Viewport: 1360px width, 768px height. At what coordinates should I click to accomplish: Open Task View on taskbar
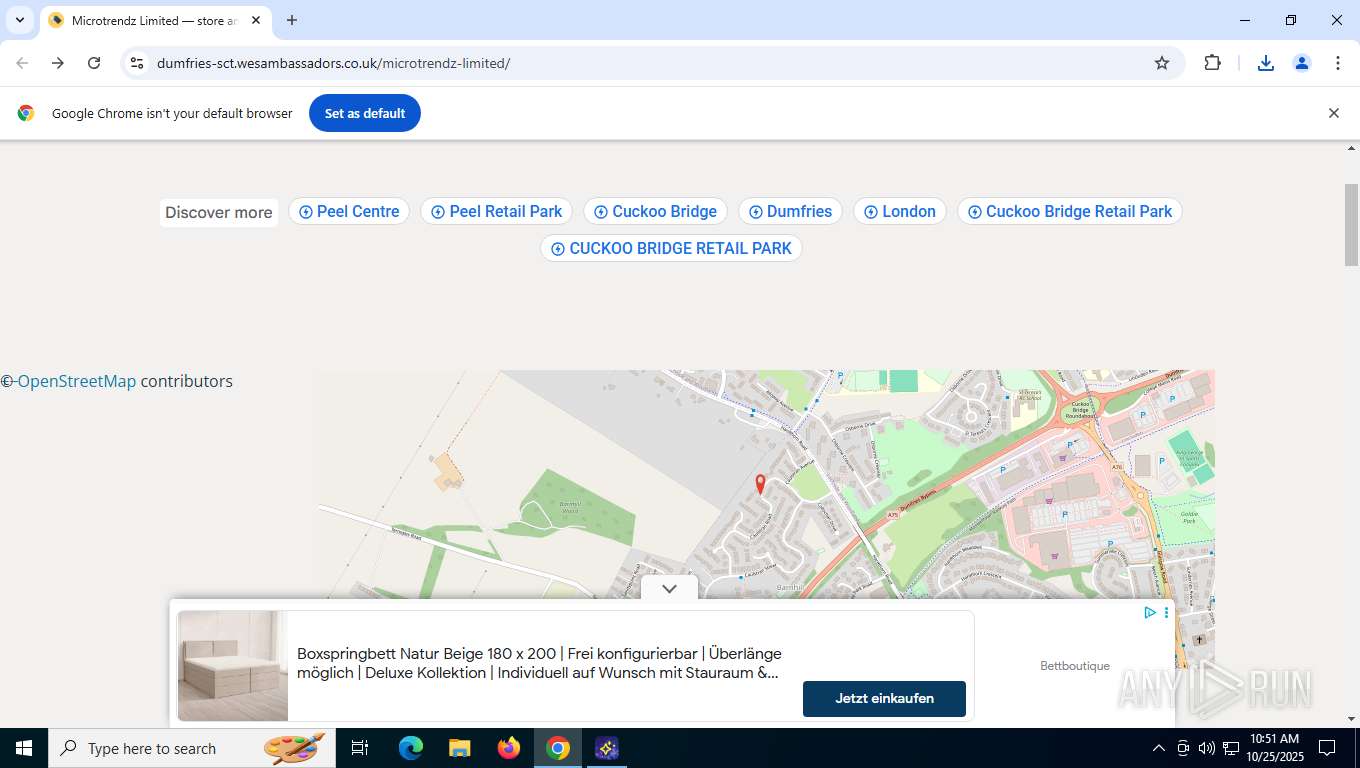[x=360, y=748]
